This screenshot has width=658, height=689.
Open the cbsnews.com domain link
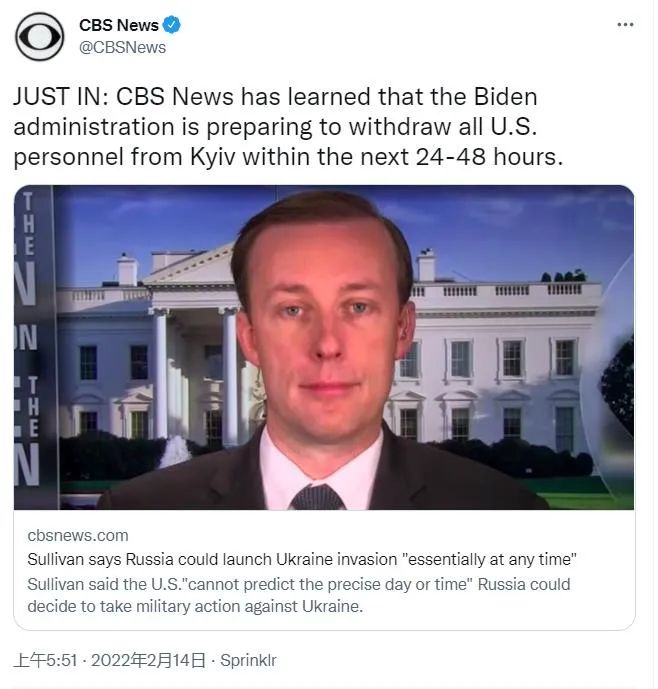78,535
